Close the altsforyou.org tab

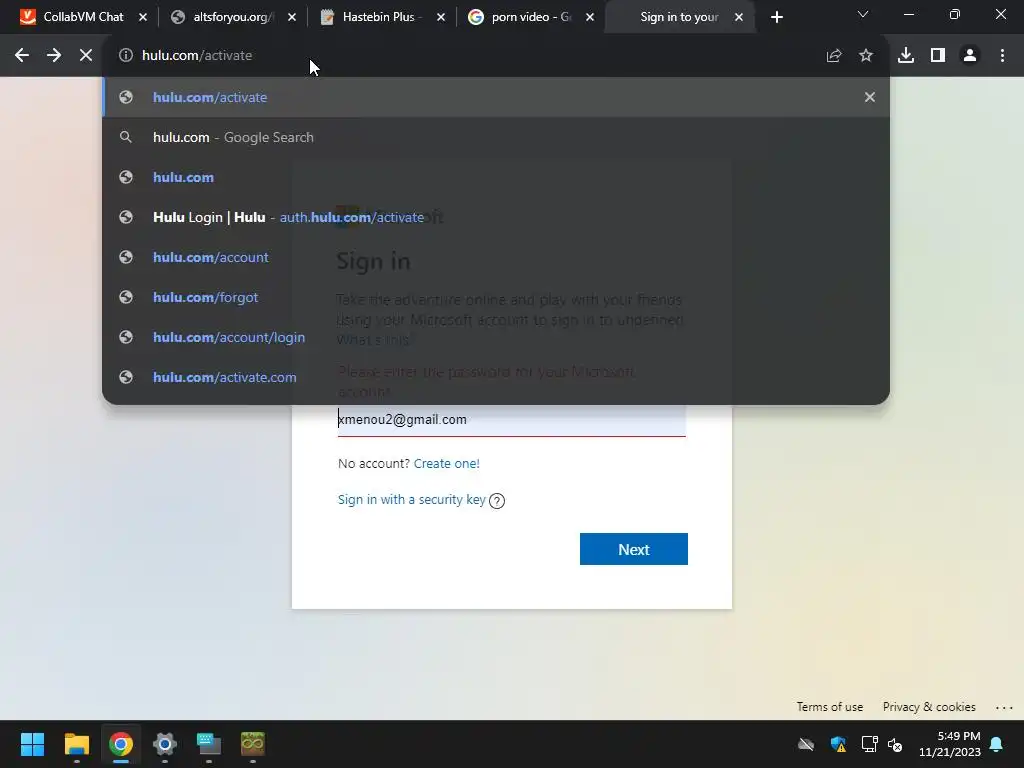point(292,17)
